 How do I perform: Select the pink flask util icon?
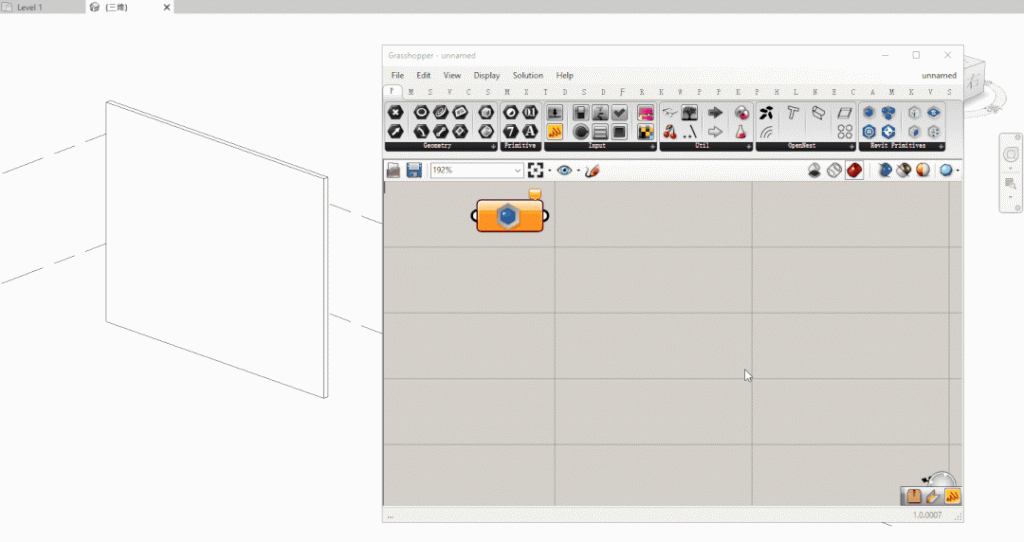coord(741,131)
